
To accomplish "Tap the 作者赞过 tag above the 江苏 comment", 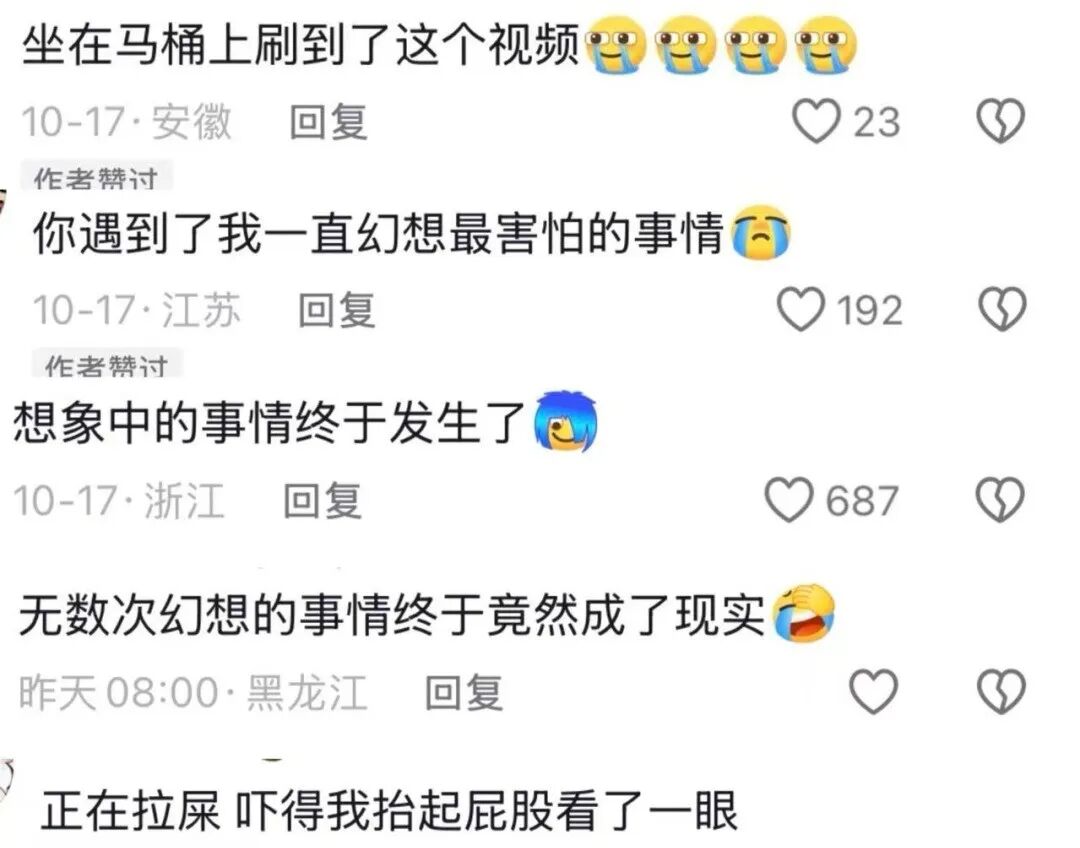I will click(x=96, y=177).
